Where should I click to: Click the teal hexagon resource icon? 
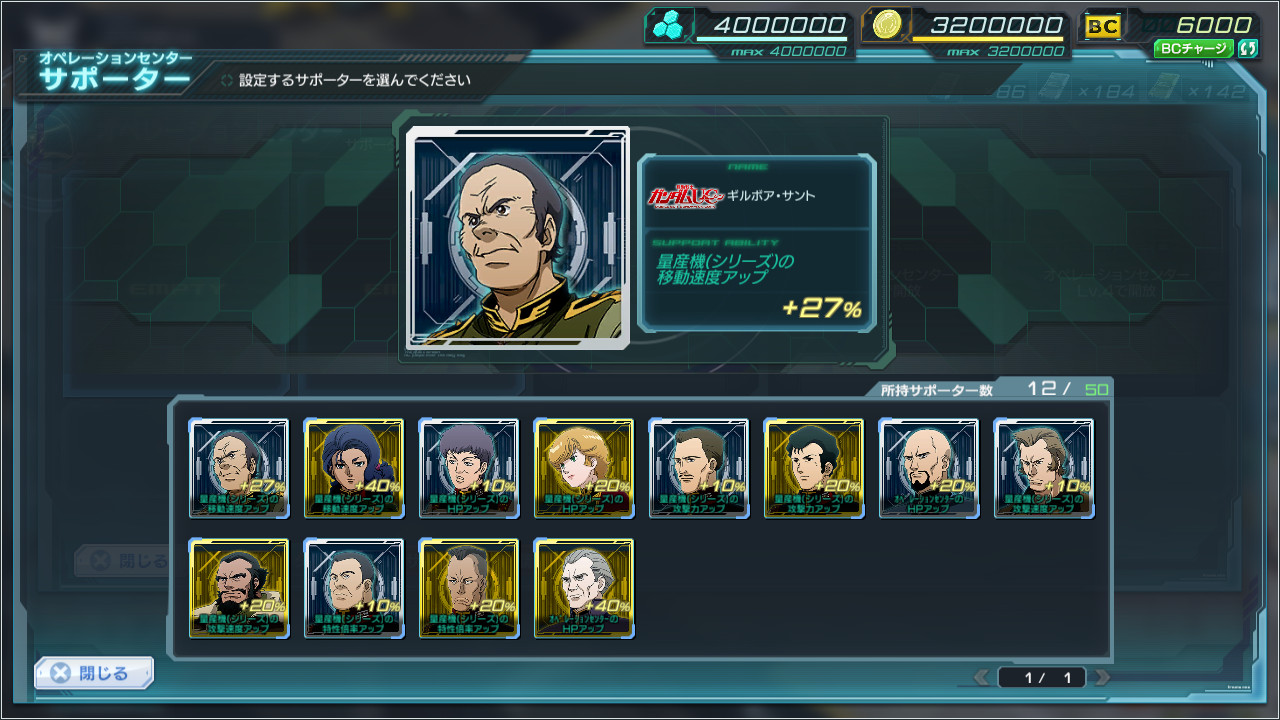664,26
